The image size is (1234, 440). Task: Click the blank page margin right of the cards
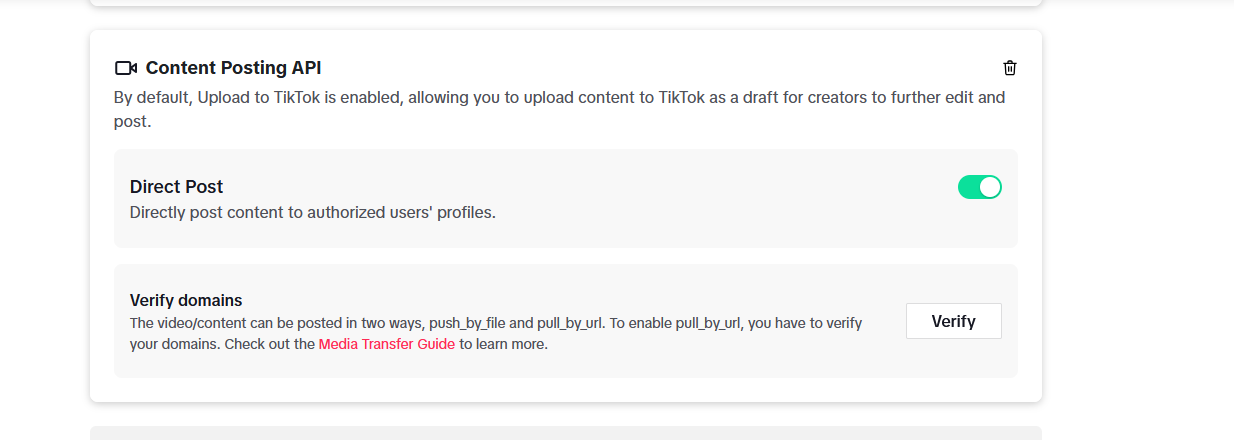point(1138,220)
